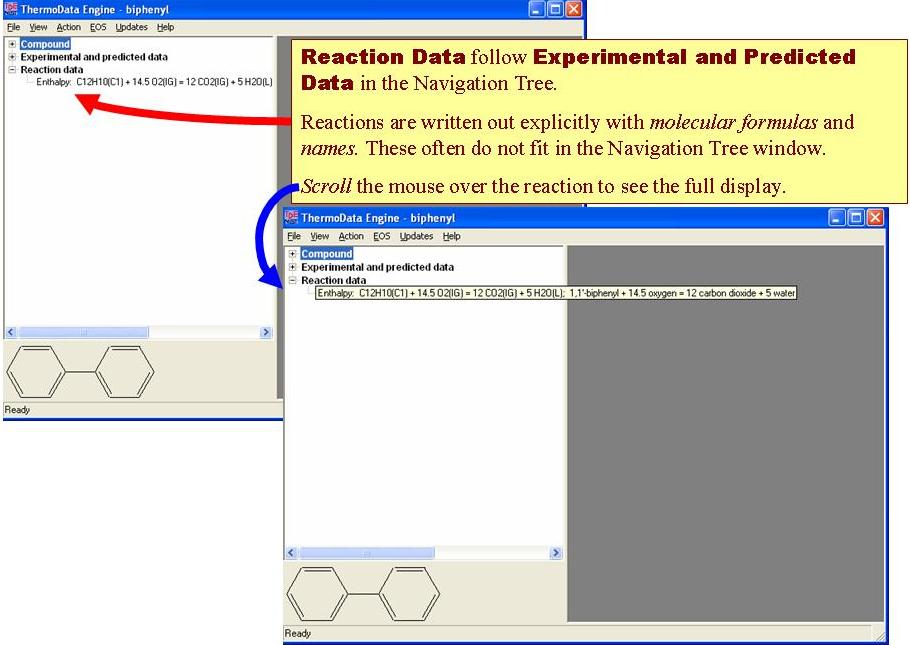Collapse Reaction data node in back window

(12, 71)
